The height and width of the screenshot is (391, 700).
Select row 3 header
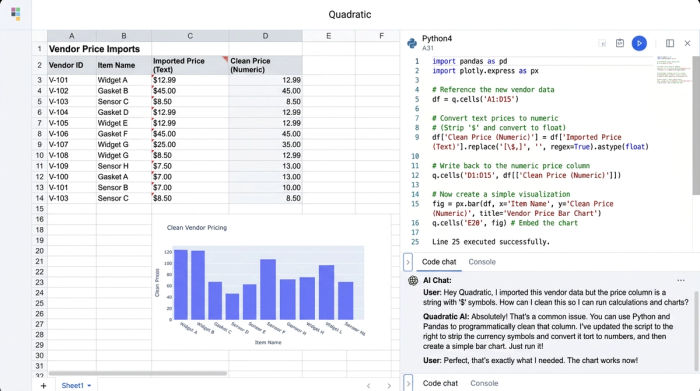coord(39,80)
